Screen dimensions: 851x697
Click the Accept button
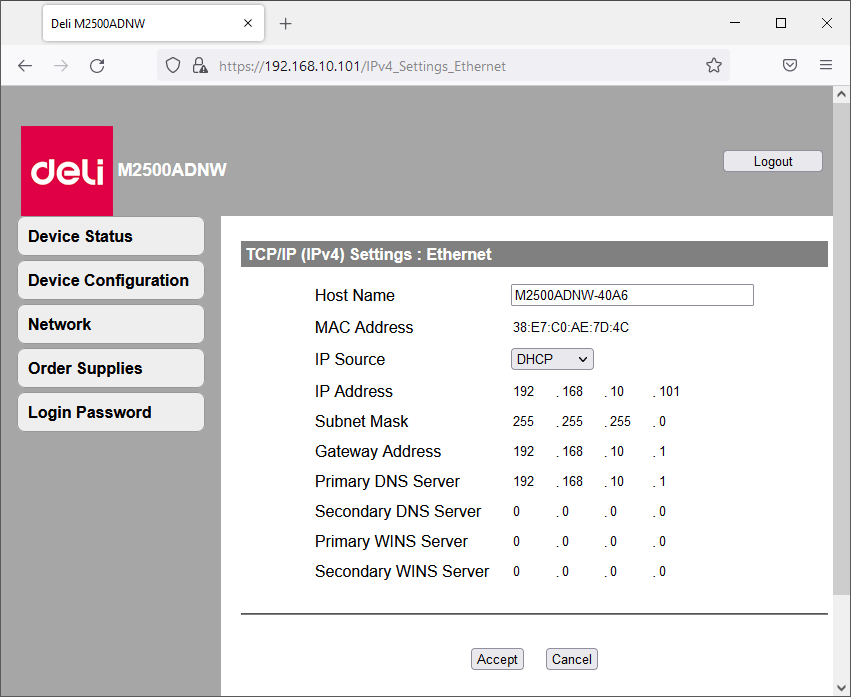click(x=497, y=659)
